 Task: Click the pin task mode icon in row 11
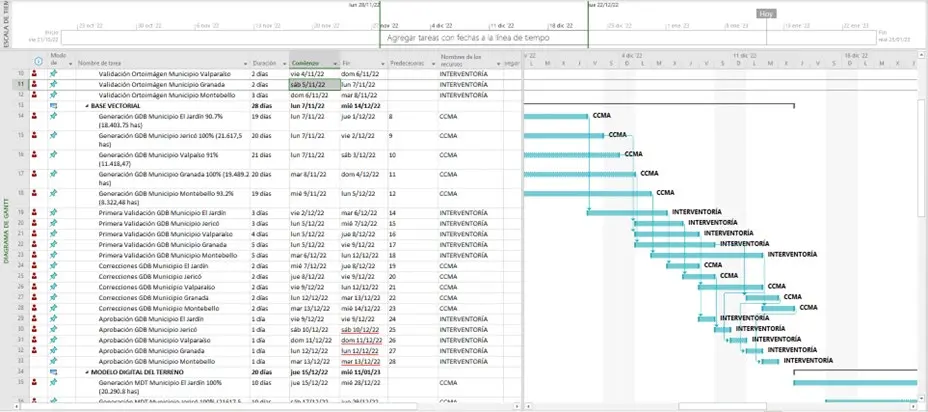53,84
